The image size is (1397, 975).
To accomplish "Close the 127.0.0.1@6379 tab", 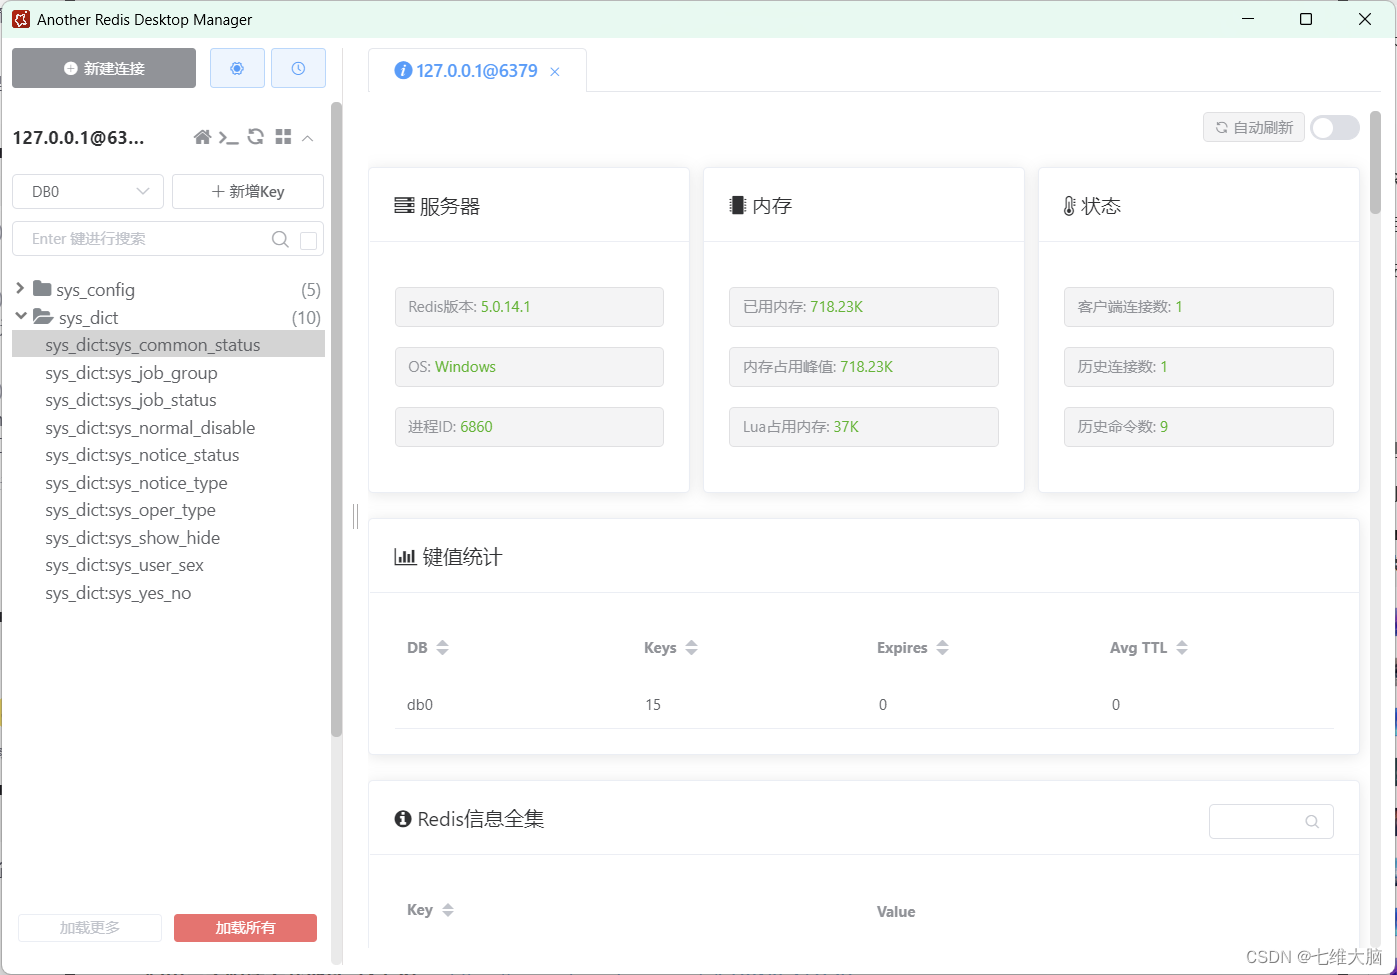I will click(555, 72).
